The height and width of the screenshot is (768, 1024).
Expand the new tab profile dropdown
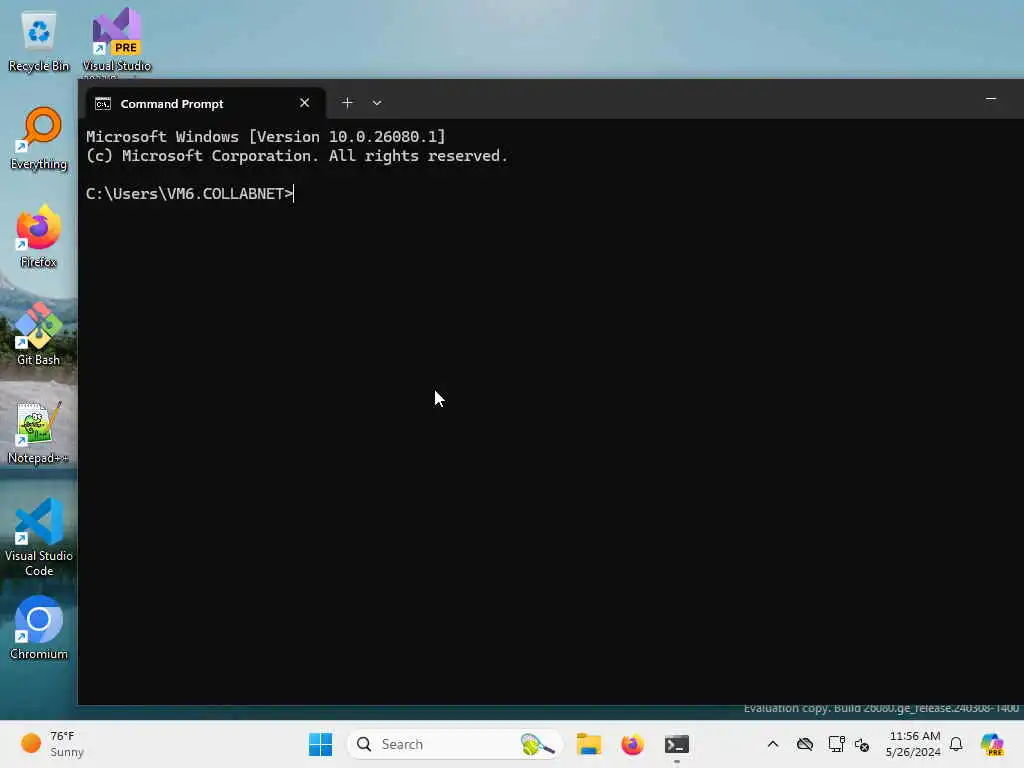coord(377,103)
